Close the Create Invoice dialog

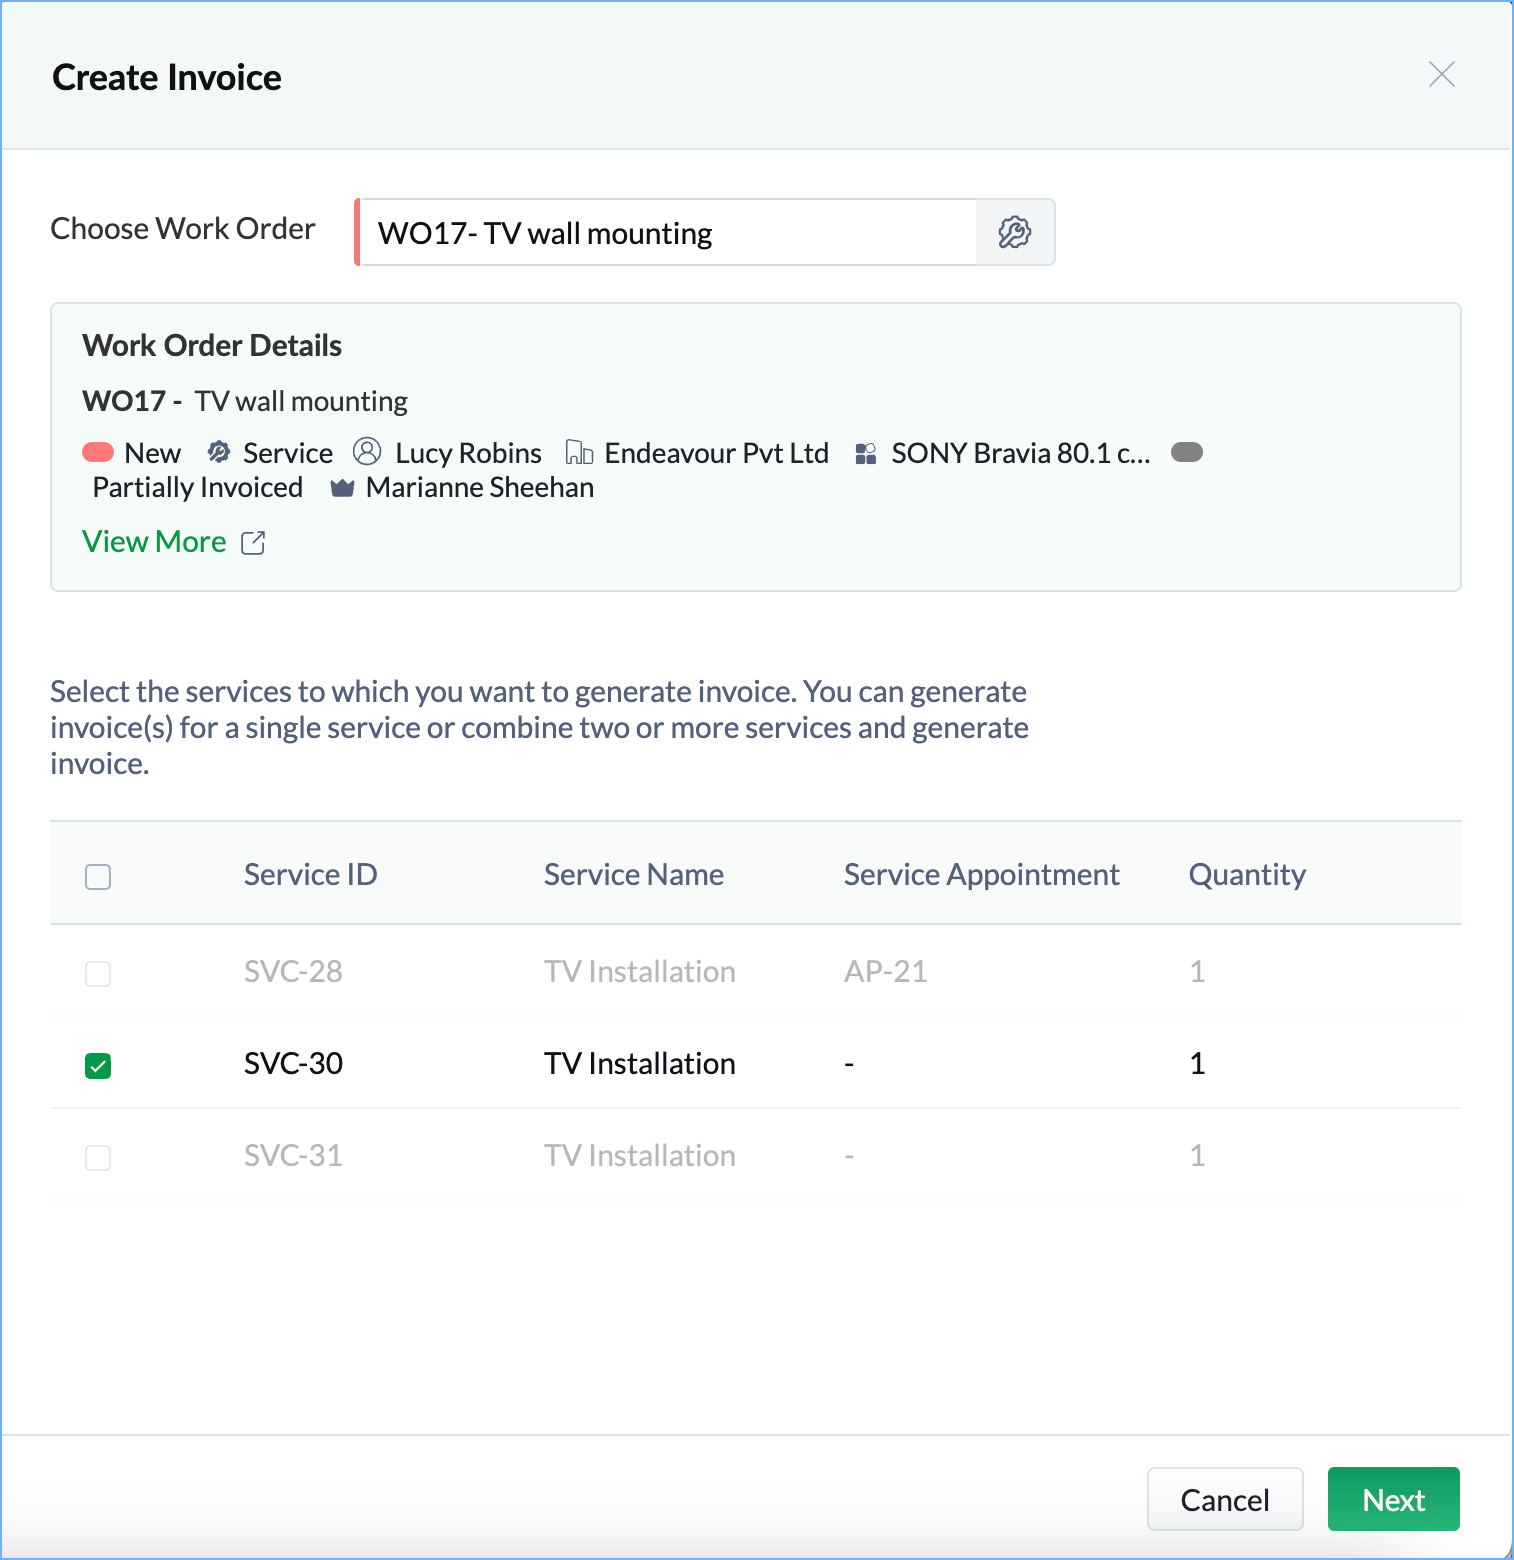coord(1441,74)
